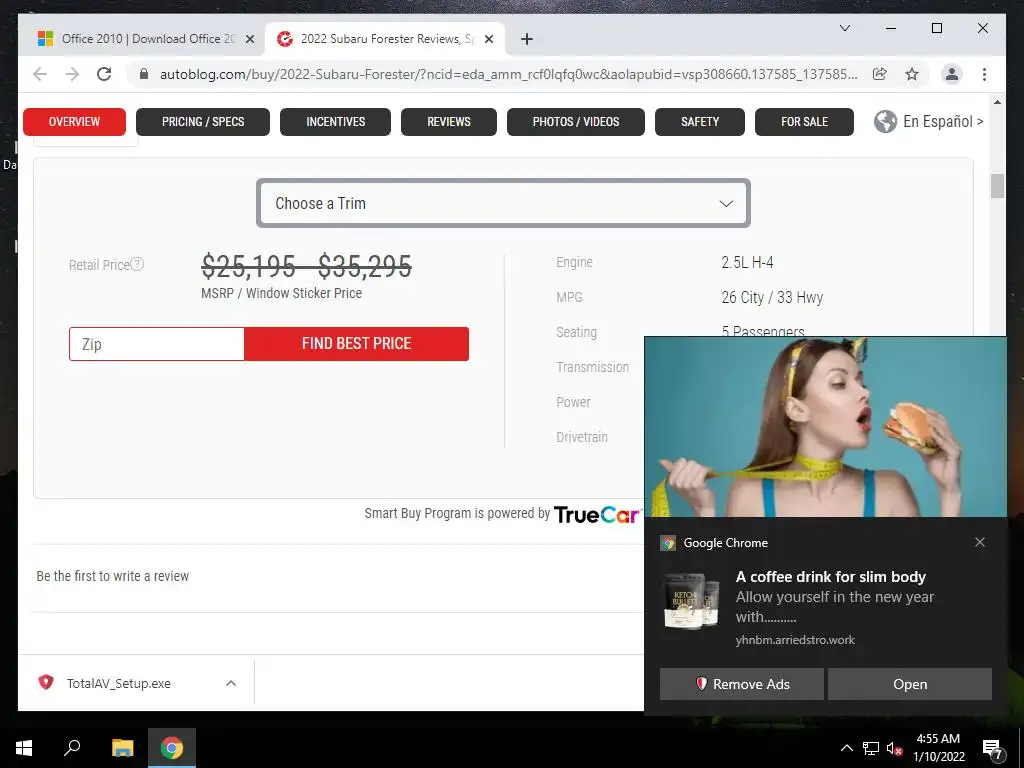This screenshot has height=768, width=1024.
Task: Click FIND BEST PRICE button
Action: click(x=357, y=344)
